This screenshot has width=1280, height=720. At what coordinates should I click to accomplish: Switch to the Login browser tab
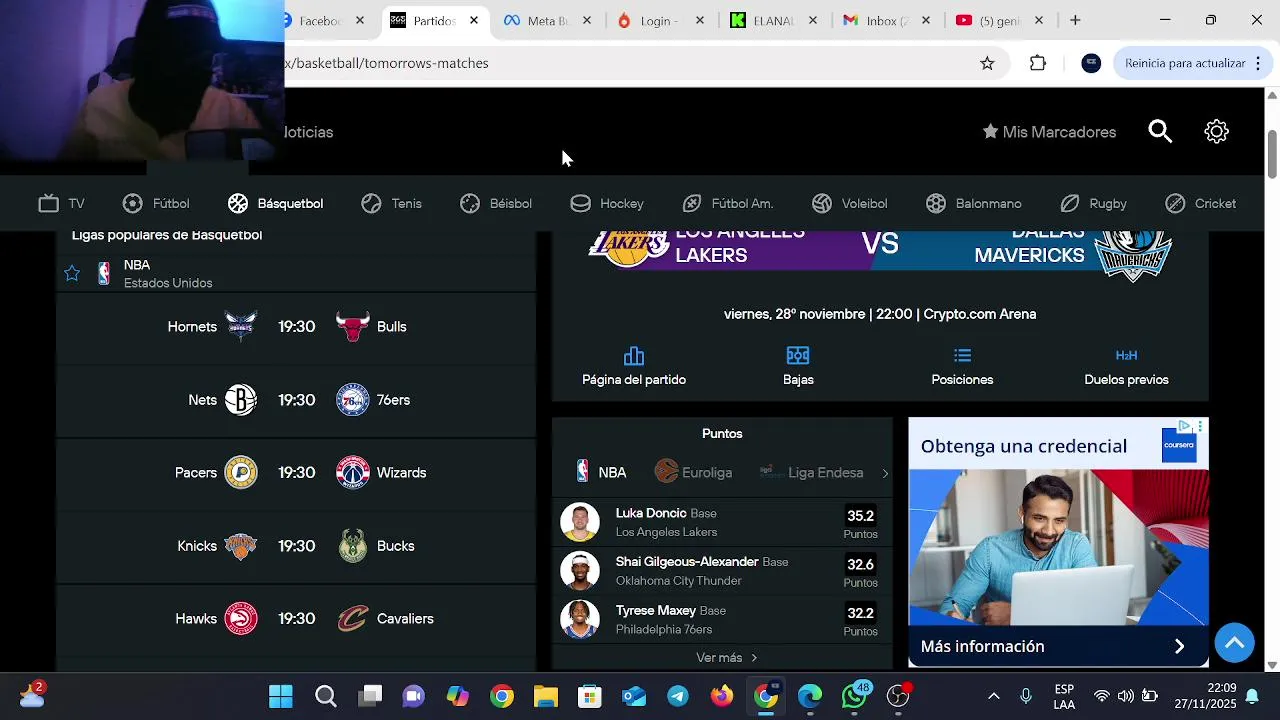[x=660, y=20]
